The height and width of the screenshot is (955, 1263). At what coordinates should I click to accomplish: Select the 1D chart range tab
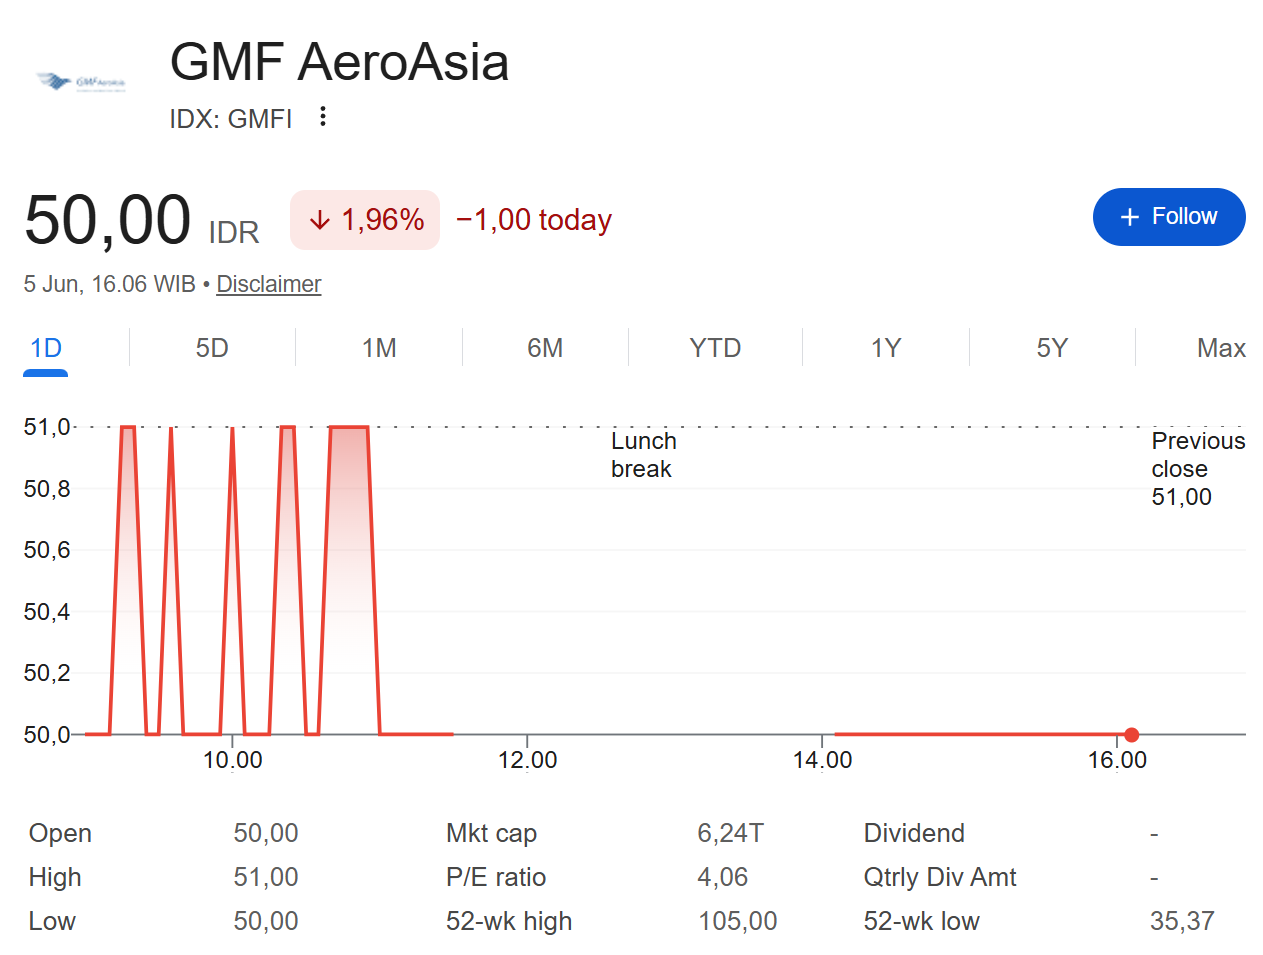click(46, 348)
